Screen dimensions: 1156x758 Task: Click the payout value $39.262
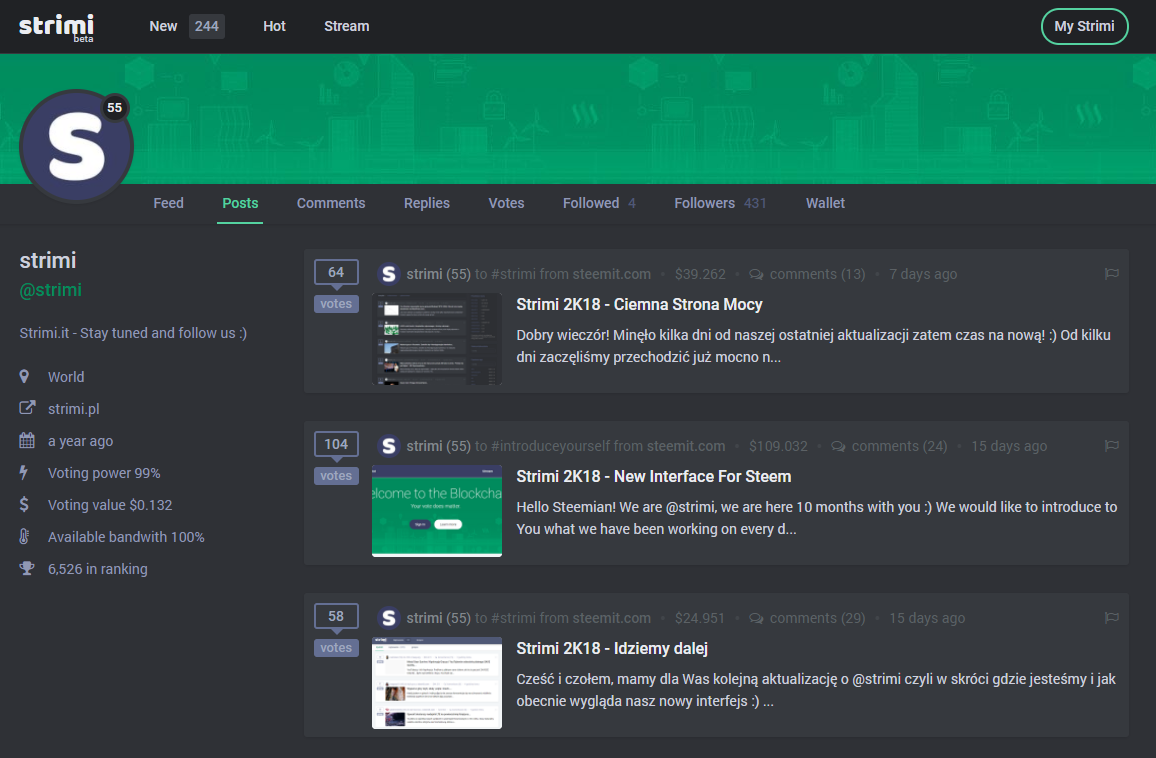point(700,274)
